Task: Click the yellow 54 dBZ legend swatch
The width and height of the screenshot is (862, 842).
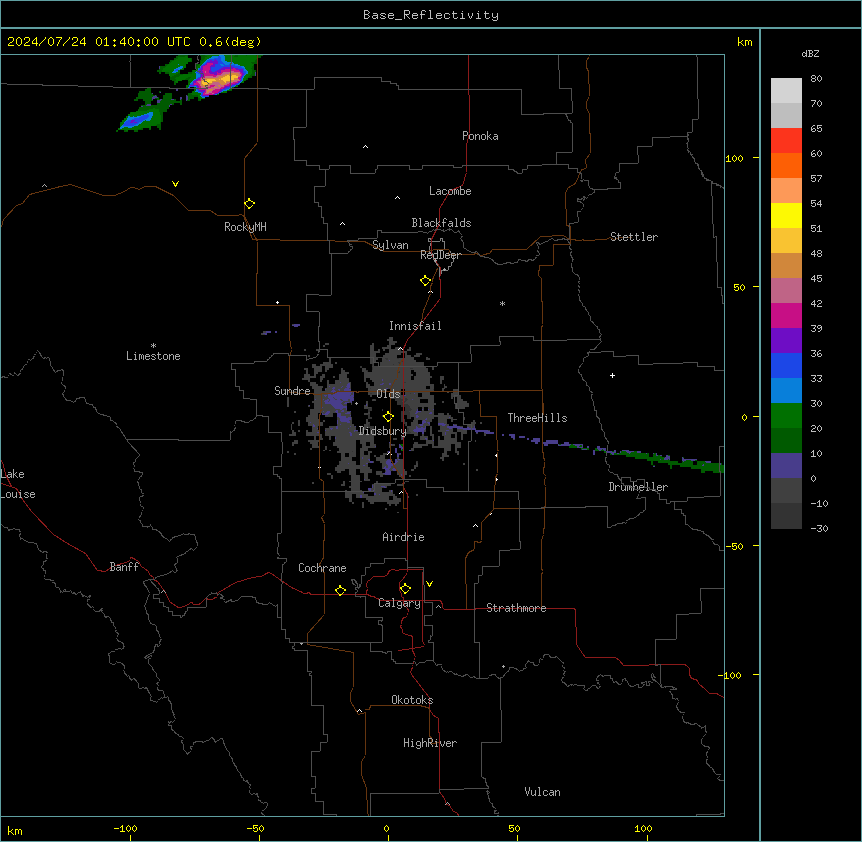Action: pyautogui.click(x=786, y=215)
